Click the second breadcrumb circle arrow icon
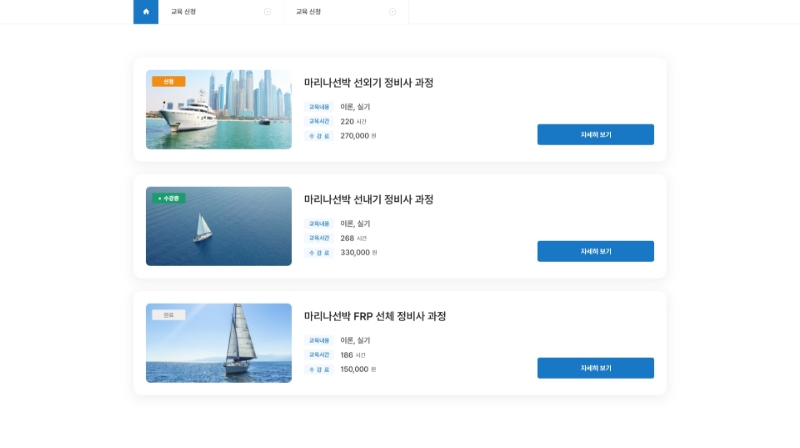The width and height of the screenshot is (800, 448). click(392, 12)
